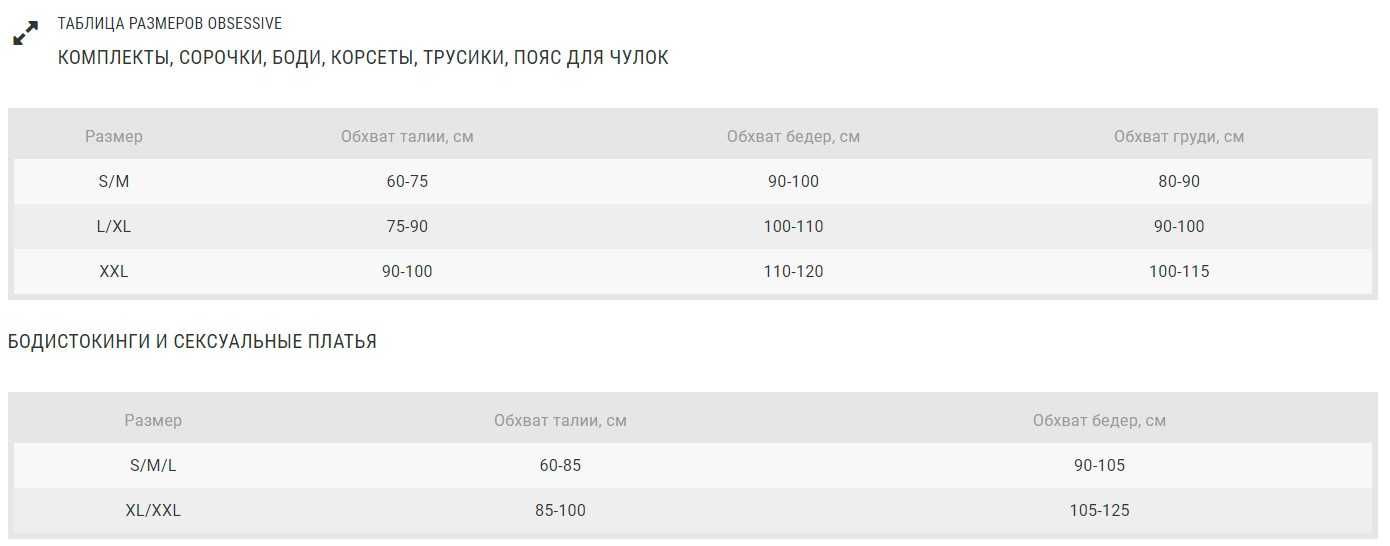Click 'Обхват бедер, см' header in first table

793,136
